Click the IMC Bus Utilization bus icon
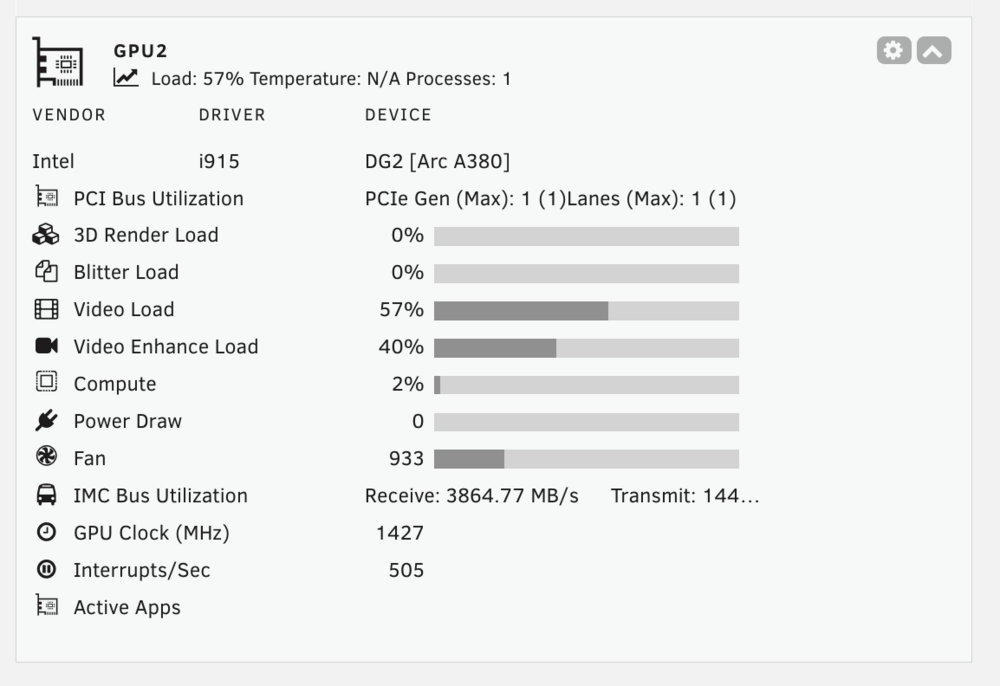This screenshot has width=1000, height=686. 46,494
